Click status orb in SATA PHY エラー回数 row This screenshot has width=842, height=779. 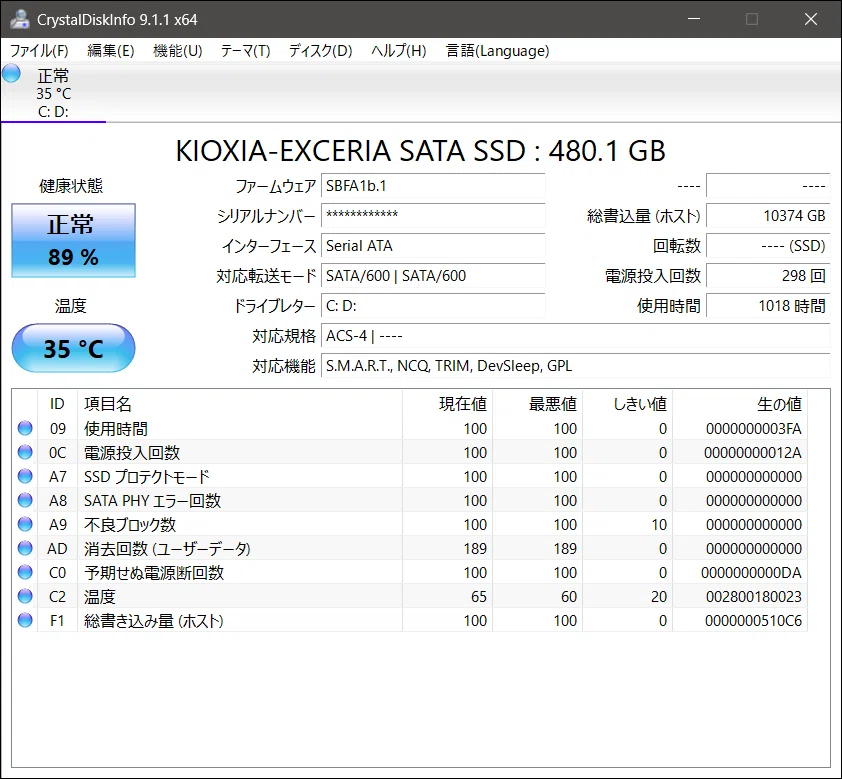pyautogui.click(x=25, y=500)
